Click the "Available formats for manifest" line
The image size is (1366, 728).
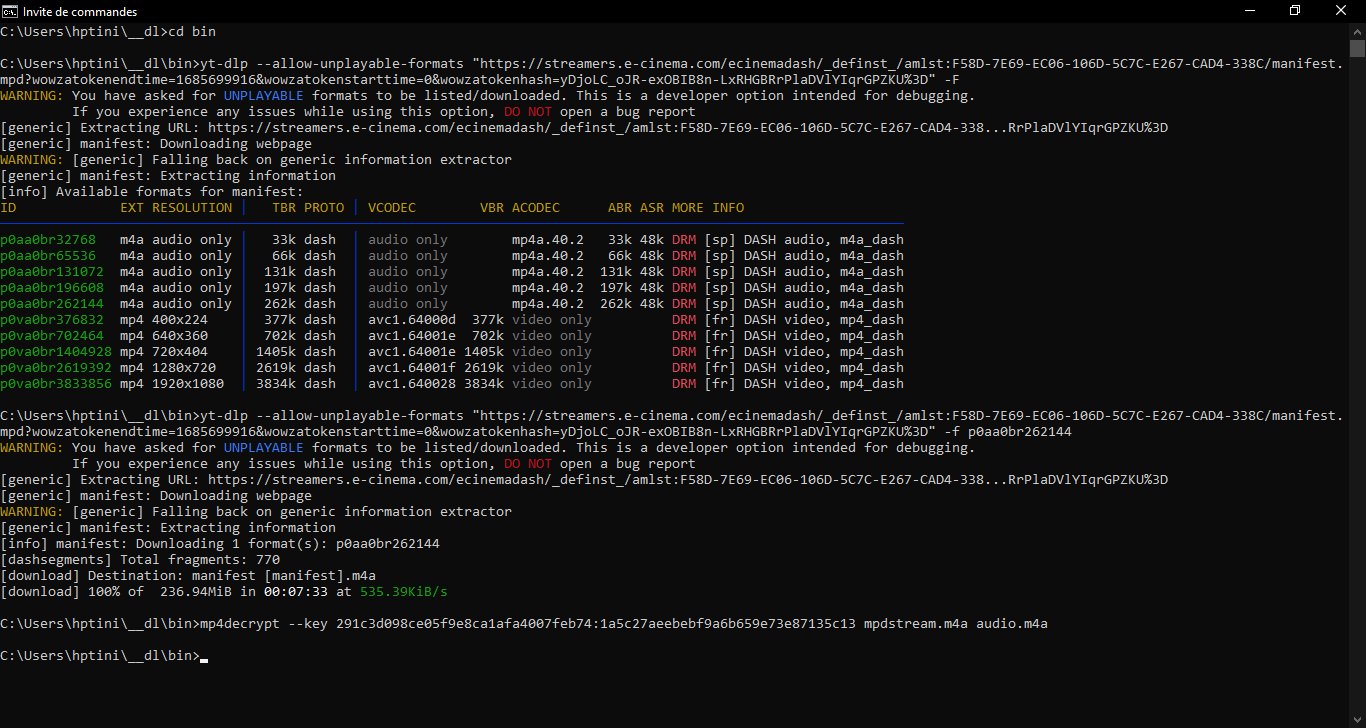(152, 192)
